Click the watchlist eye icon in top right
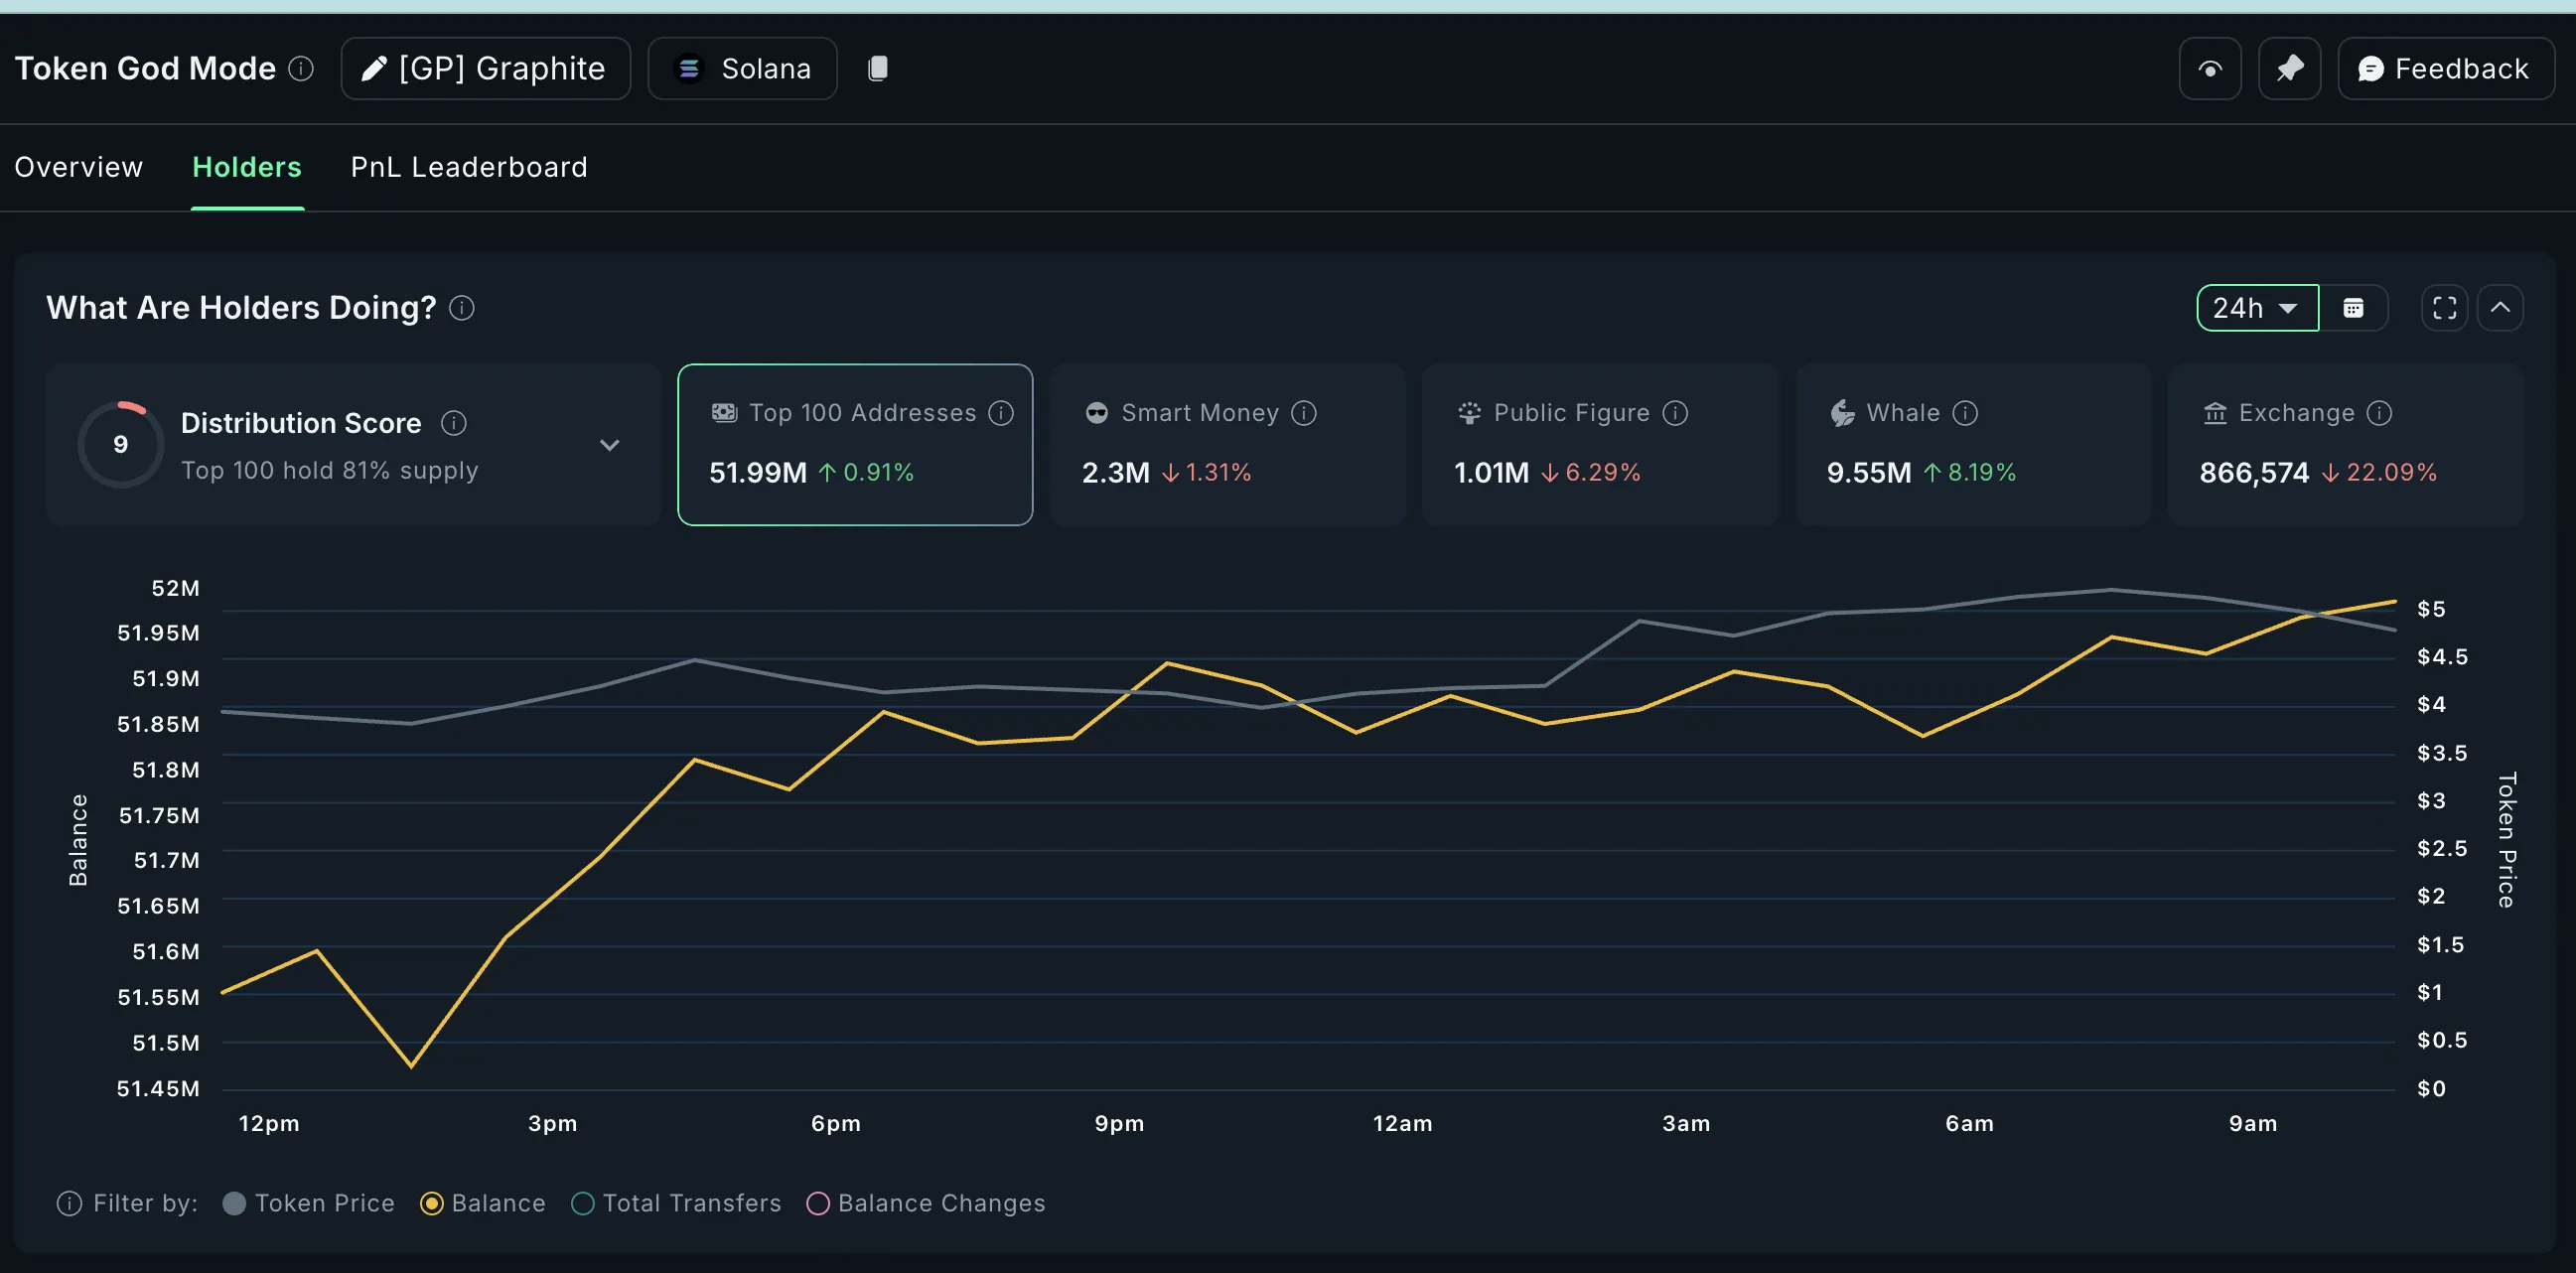This screenshot has width=2576, height=1273. (2210, 68)
